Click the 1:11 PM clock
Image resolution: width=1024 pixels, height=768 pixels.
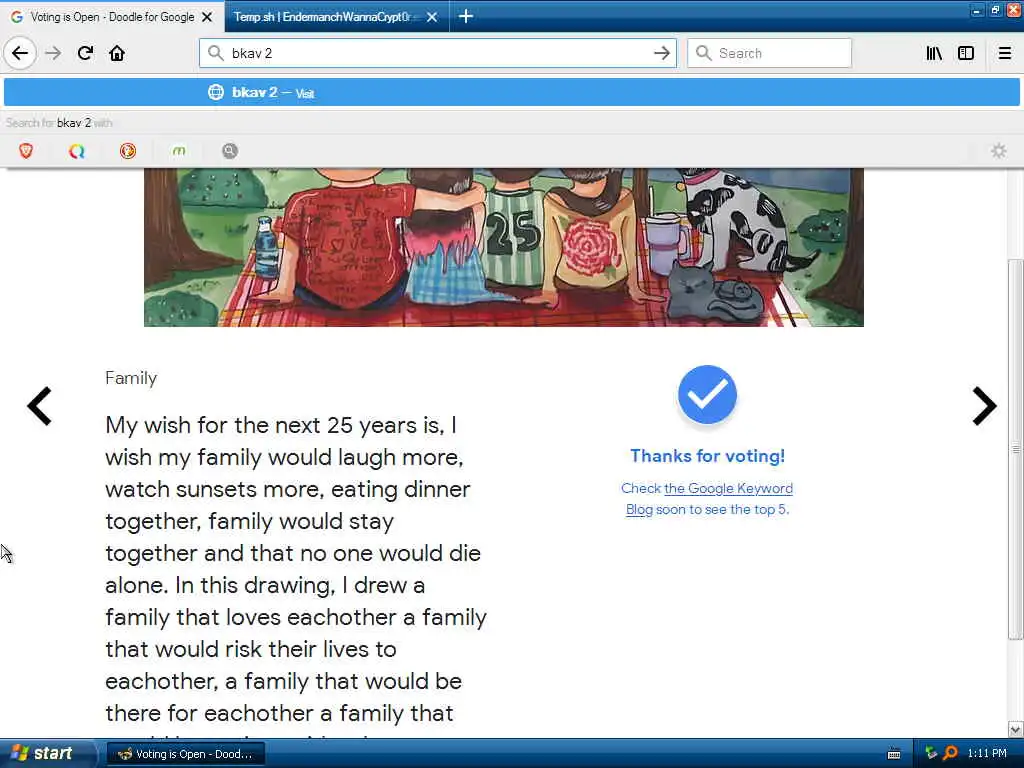(987, 754)
